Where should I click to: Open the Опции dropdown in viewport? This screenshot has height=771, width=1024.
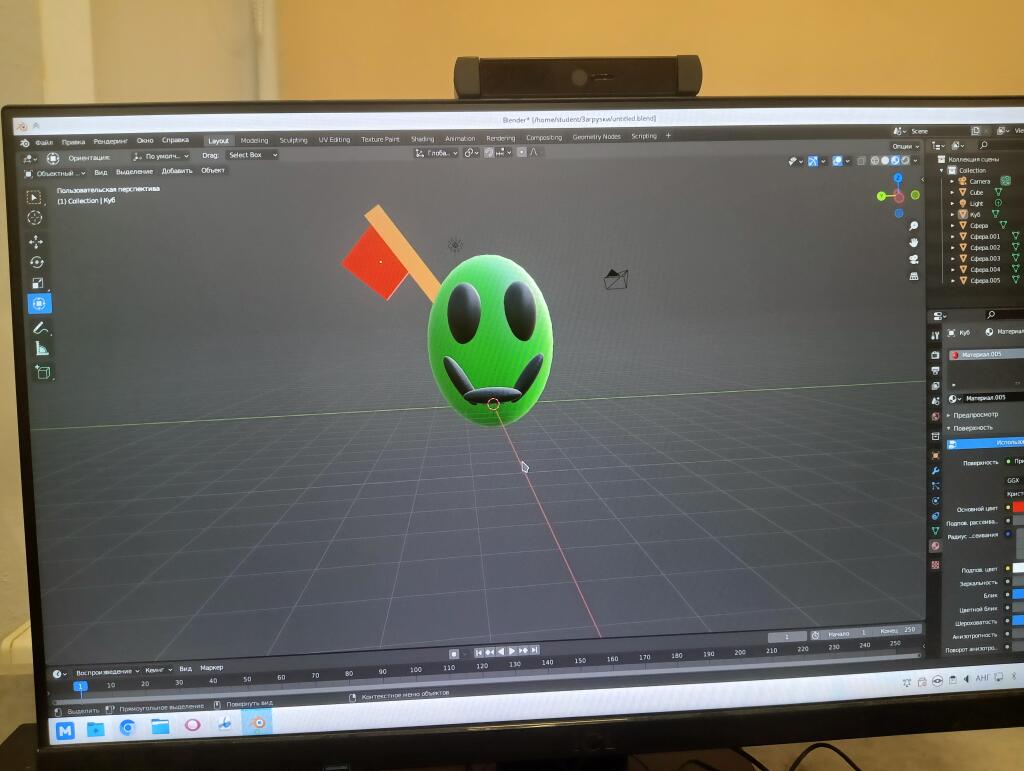coord(905,146)
